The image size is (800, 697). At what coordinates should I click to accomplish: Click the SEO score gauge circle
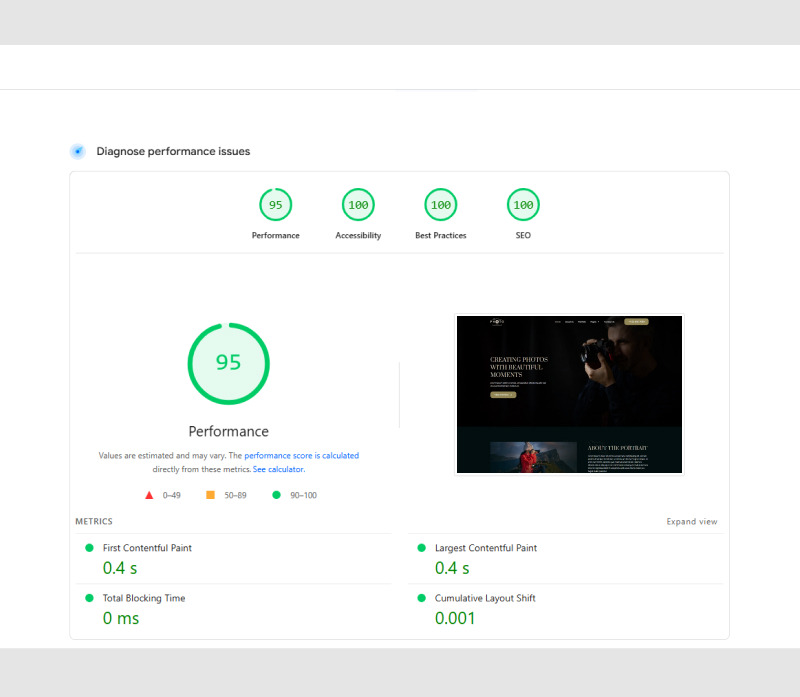pos(522,204)
